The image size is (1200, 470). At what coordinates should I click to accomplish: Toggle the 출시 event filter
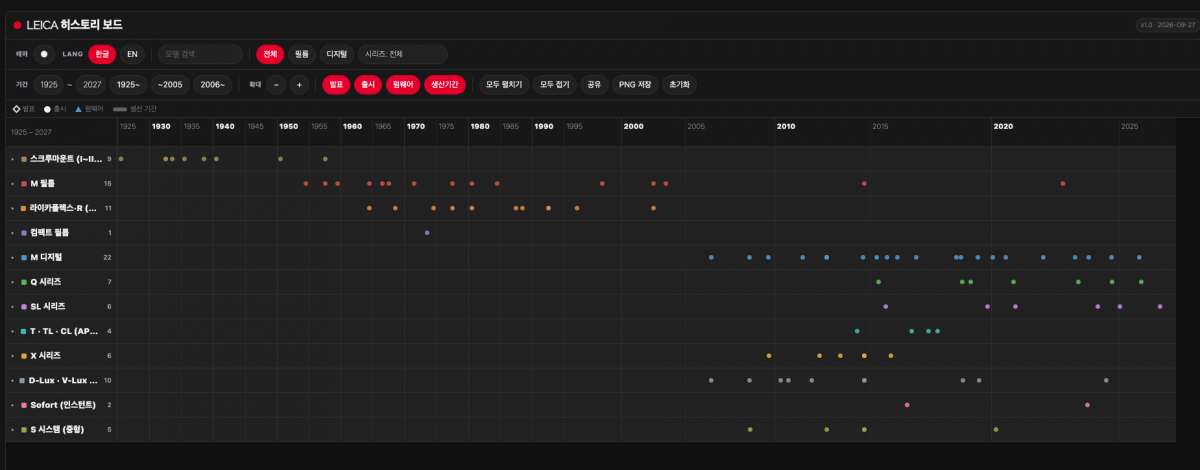367,85
